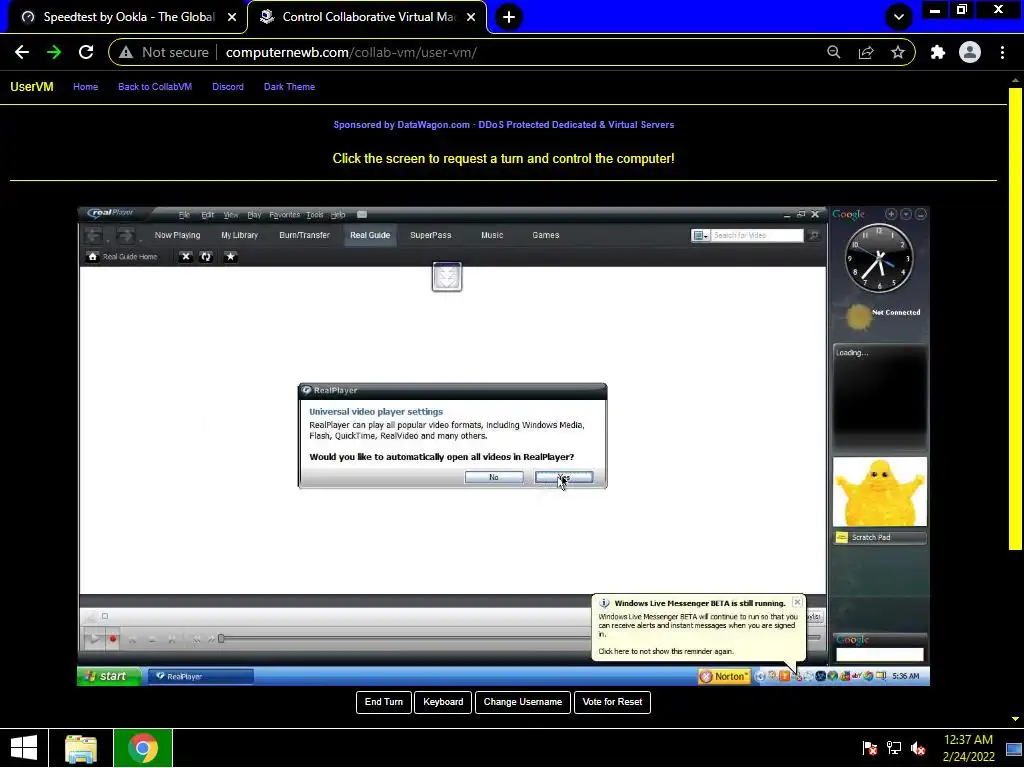Screen dimensions: 1024x768
Task: Click the playback seek slider handle
Action: point(221,638)
